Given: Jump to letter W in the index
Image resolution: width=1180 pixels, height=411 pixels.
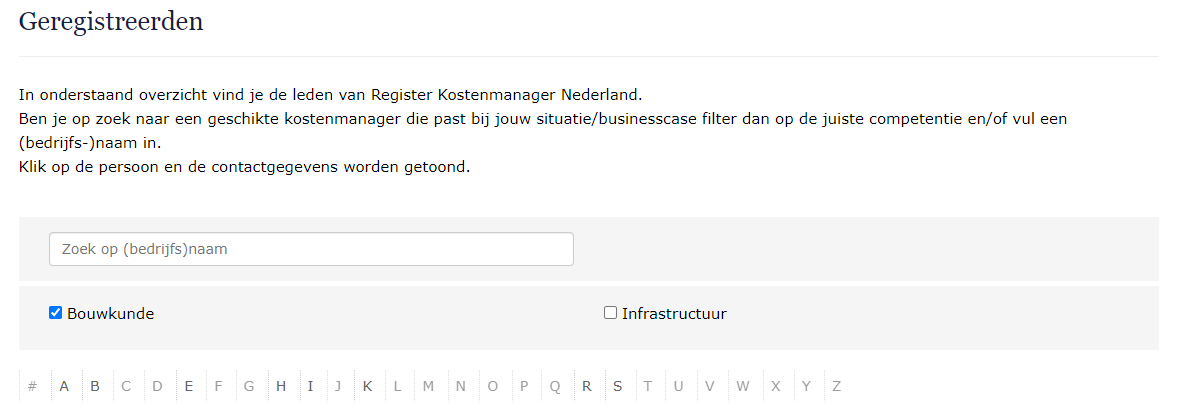Looking at the screenshot, I should click(742, 387).
